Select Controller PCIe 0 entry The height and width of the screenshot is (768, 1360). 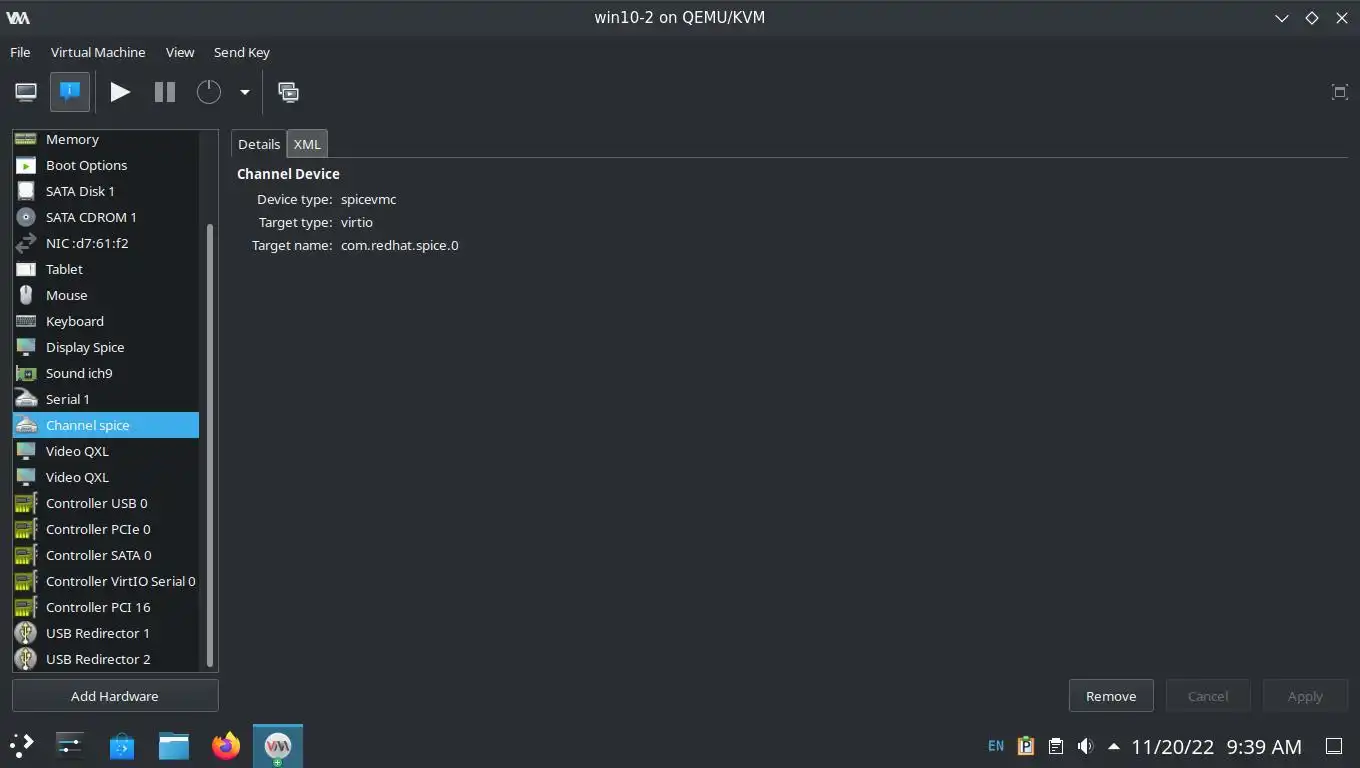[106, 529]
